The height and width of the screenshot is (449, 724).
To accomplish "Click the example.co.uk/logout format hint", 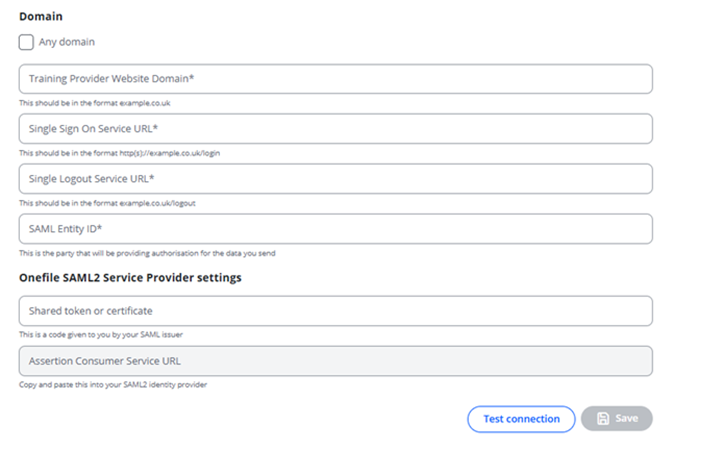I will 107,203.
